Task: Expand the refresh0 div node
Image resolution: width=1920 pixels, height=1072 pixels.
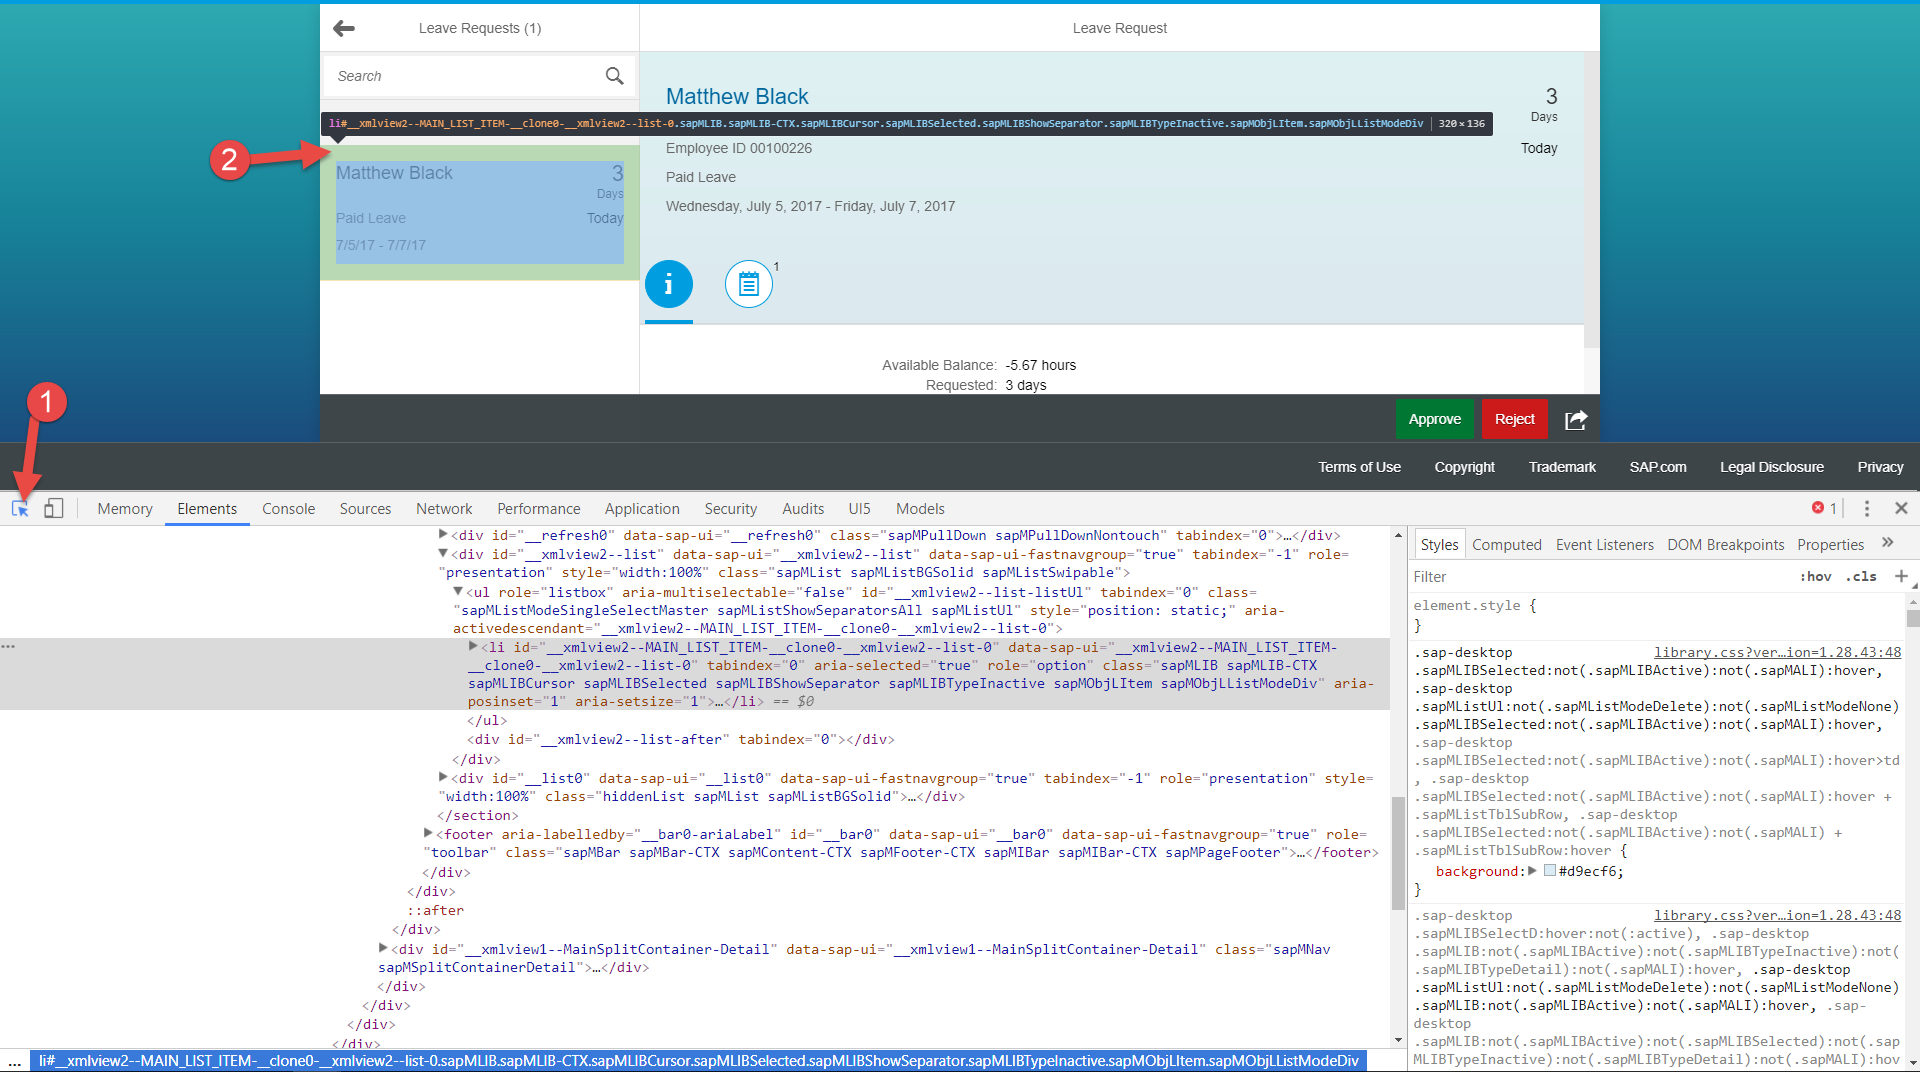Action: pyautogui.click(x=443, y=535)
